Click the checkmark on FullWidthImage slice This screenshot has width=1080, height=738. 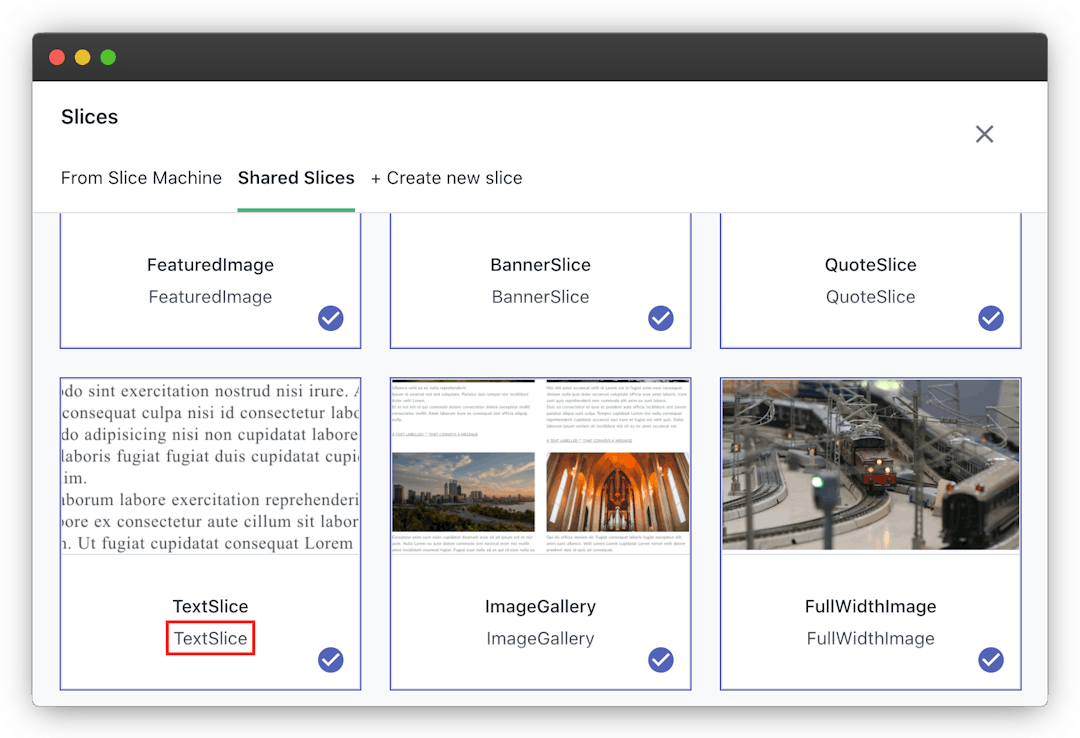(x=991, y=660)
